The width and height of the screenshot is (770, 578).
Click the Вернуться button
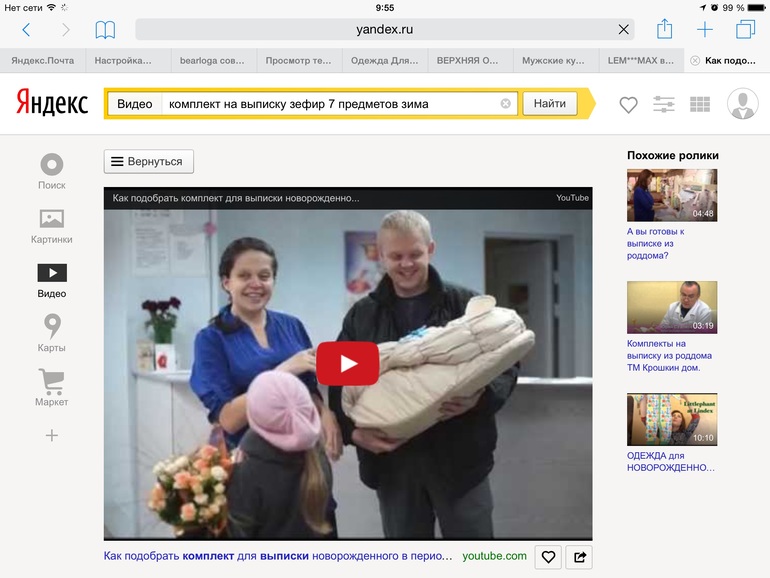click(x=149, y=161)
